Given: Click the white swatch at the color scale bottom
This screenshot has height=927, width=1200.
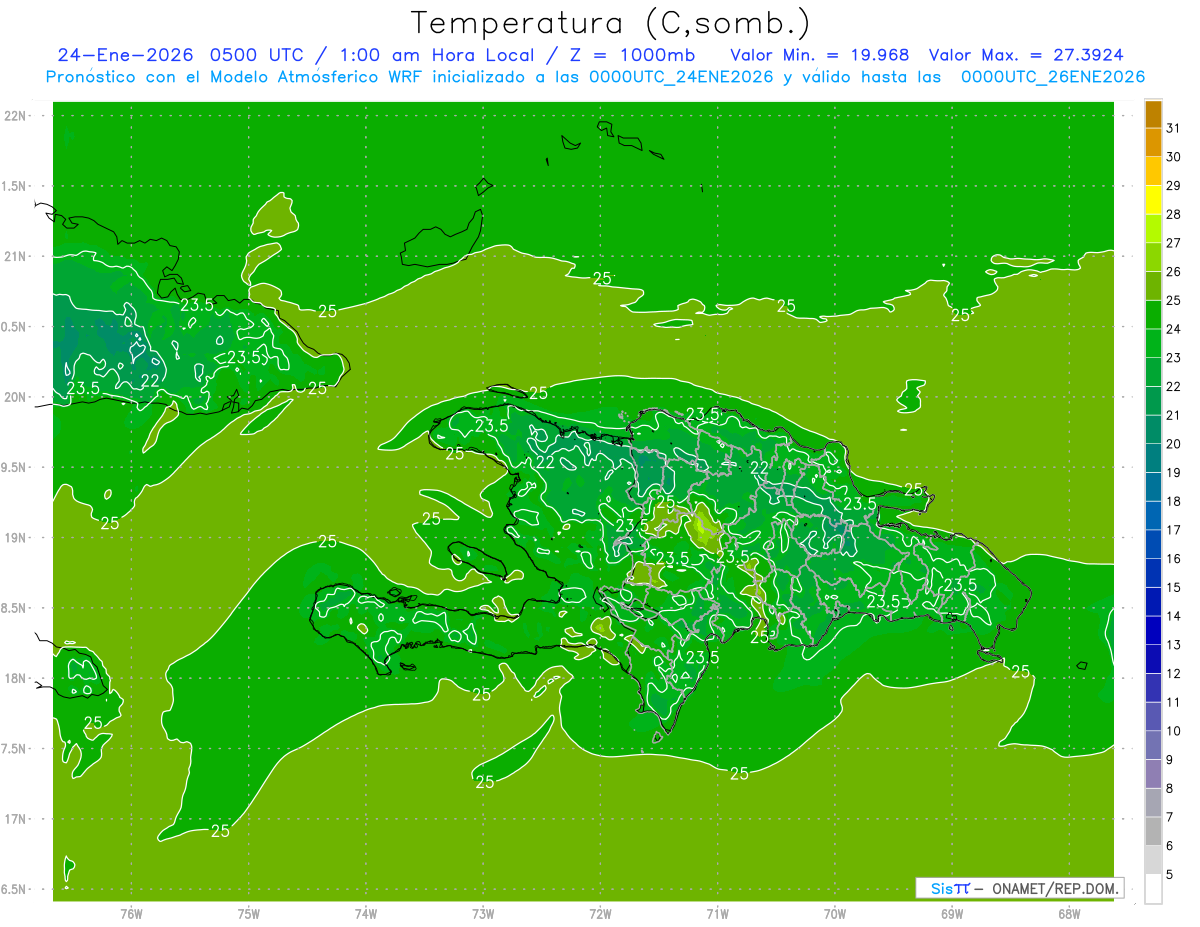Looking at the screenshot, I should coord(1153,888).
